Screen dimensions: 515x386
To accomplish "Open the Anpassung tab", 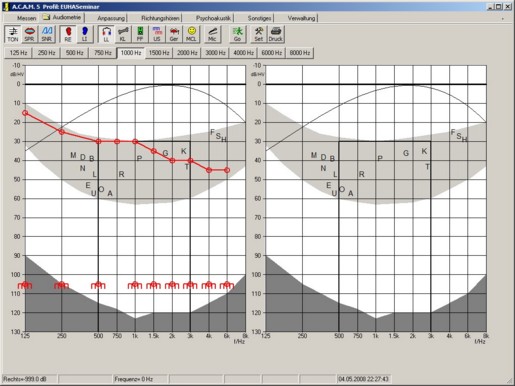I will click(111, 18).
